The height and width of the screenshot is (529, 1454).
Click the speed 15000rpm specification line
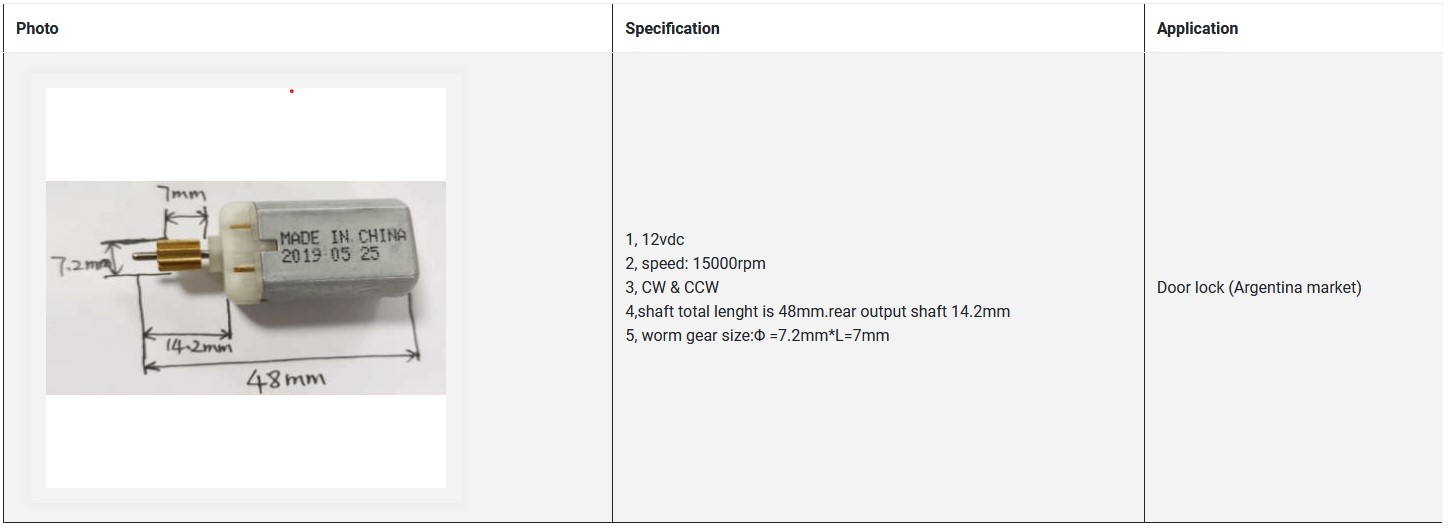(x=695, y=264)
